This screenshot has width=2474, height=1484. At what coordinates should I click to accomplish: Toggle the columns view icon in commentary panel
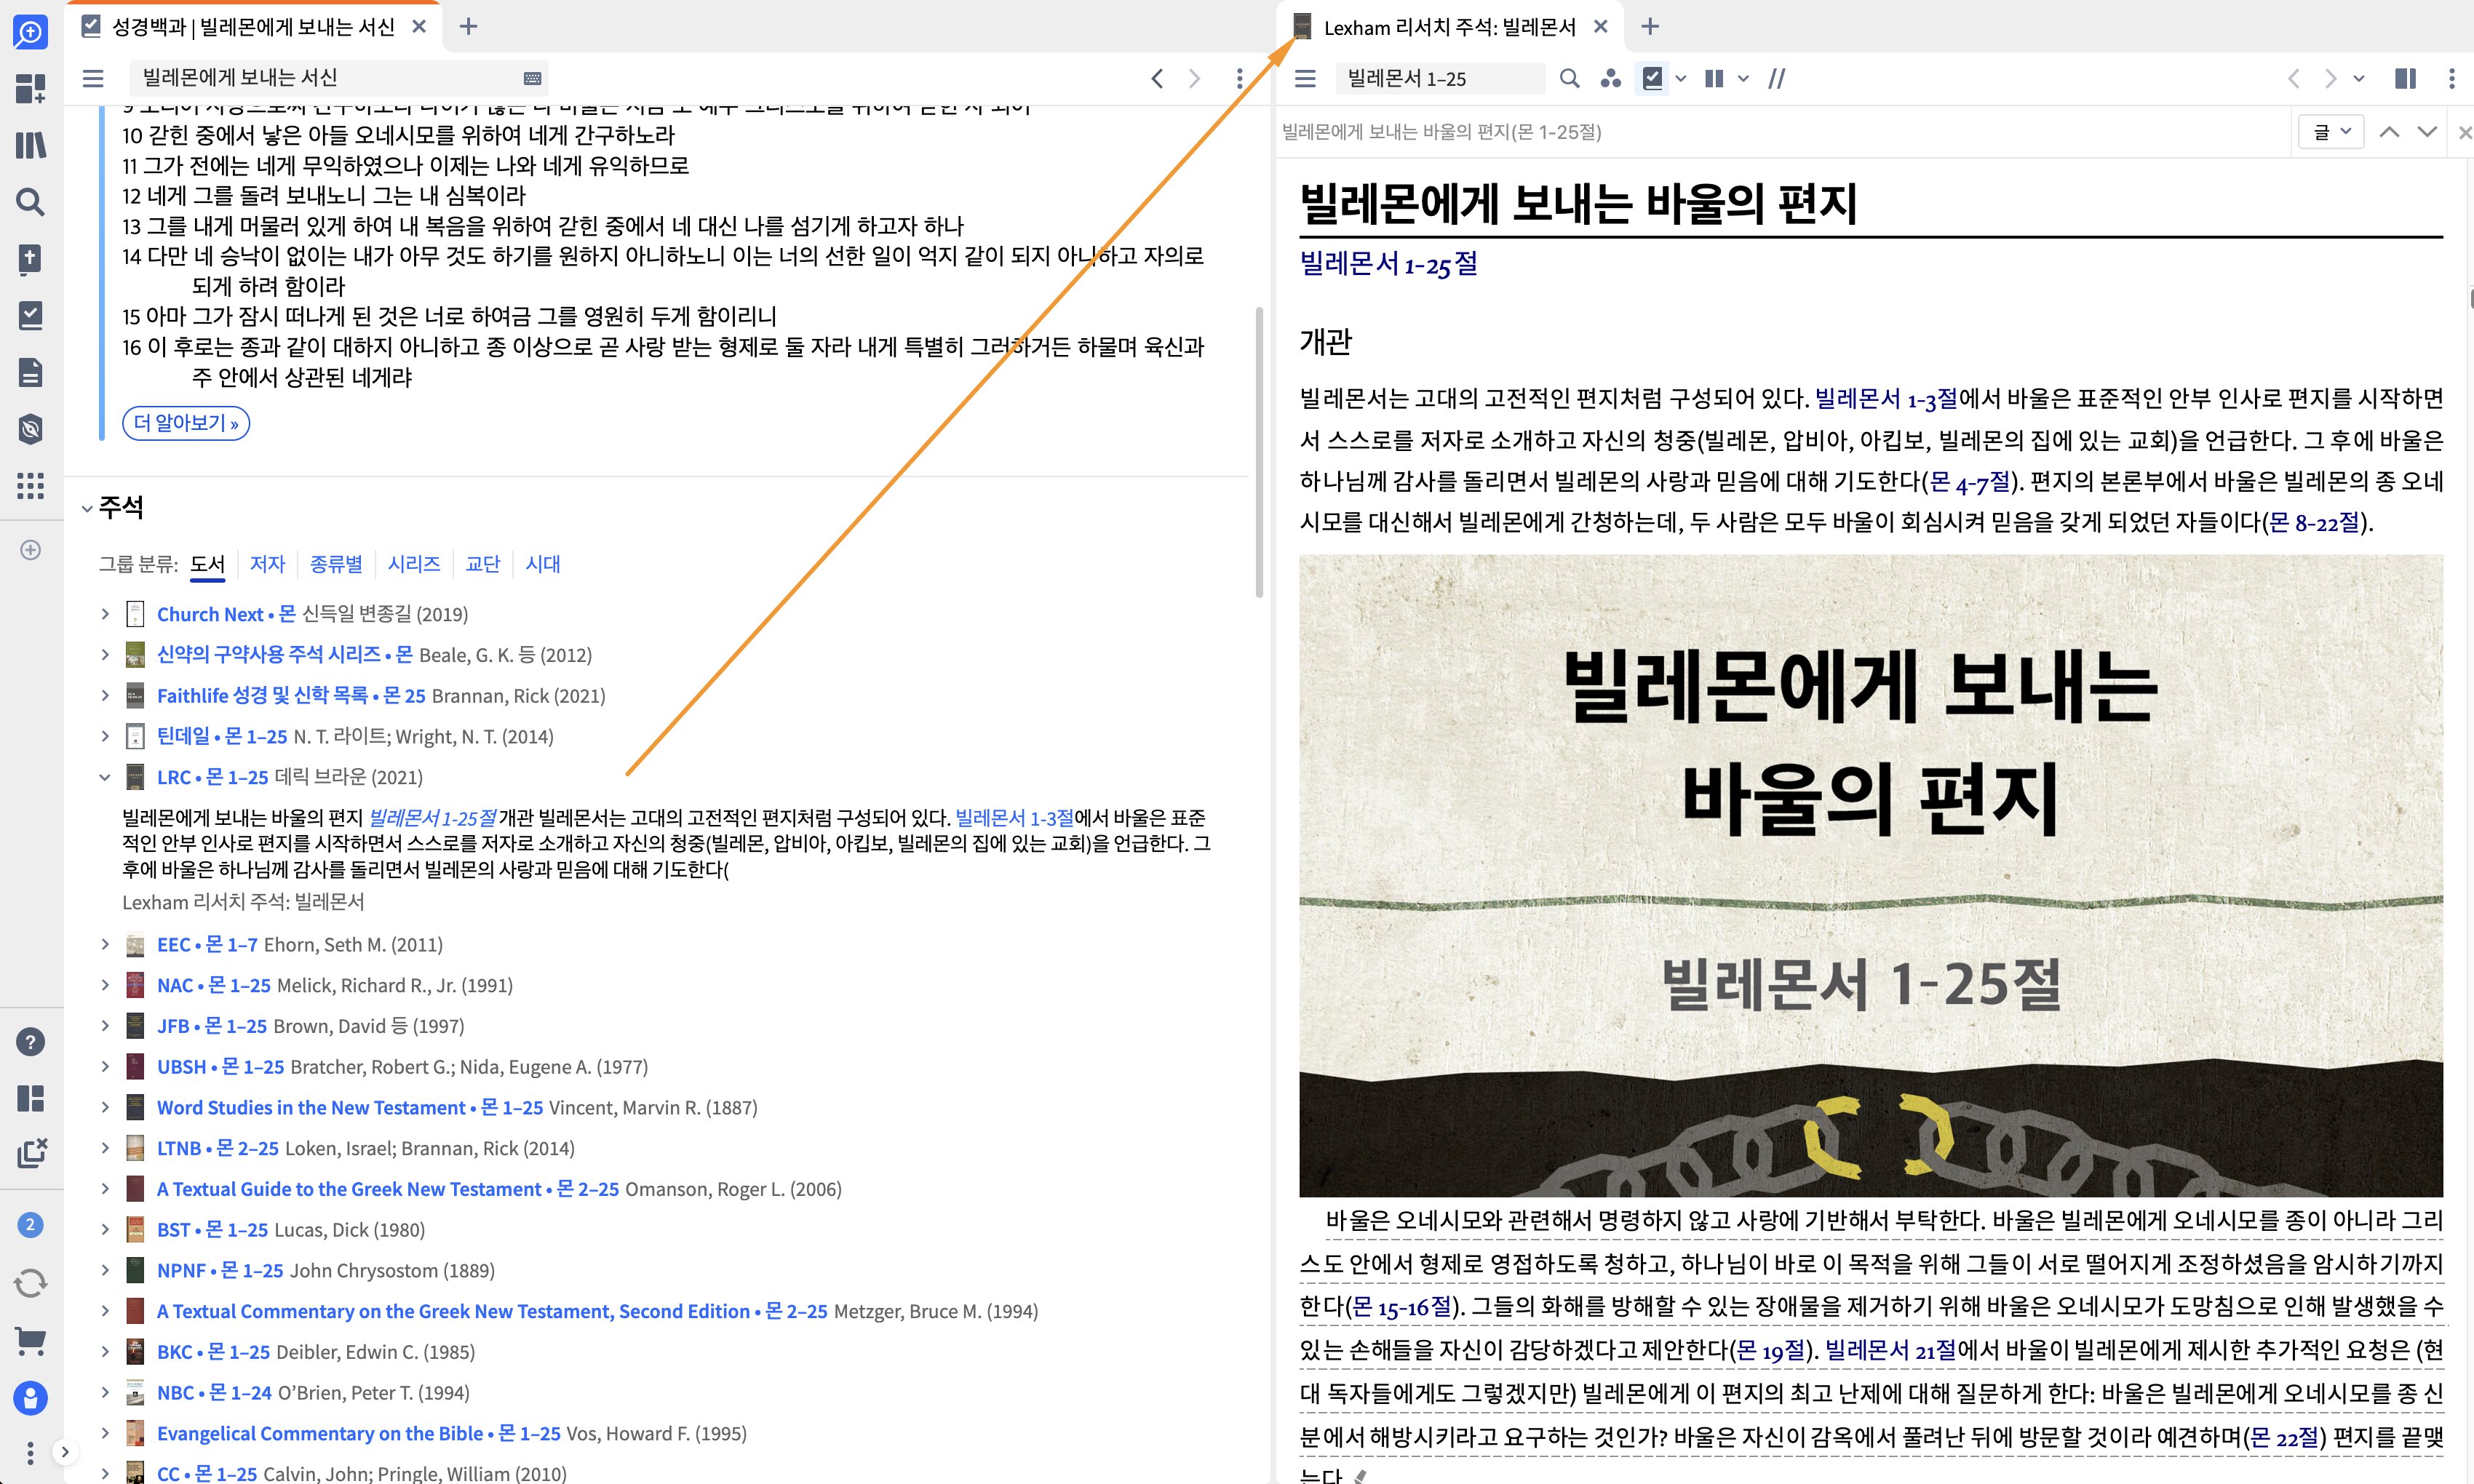tap(2405, 78)
